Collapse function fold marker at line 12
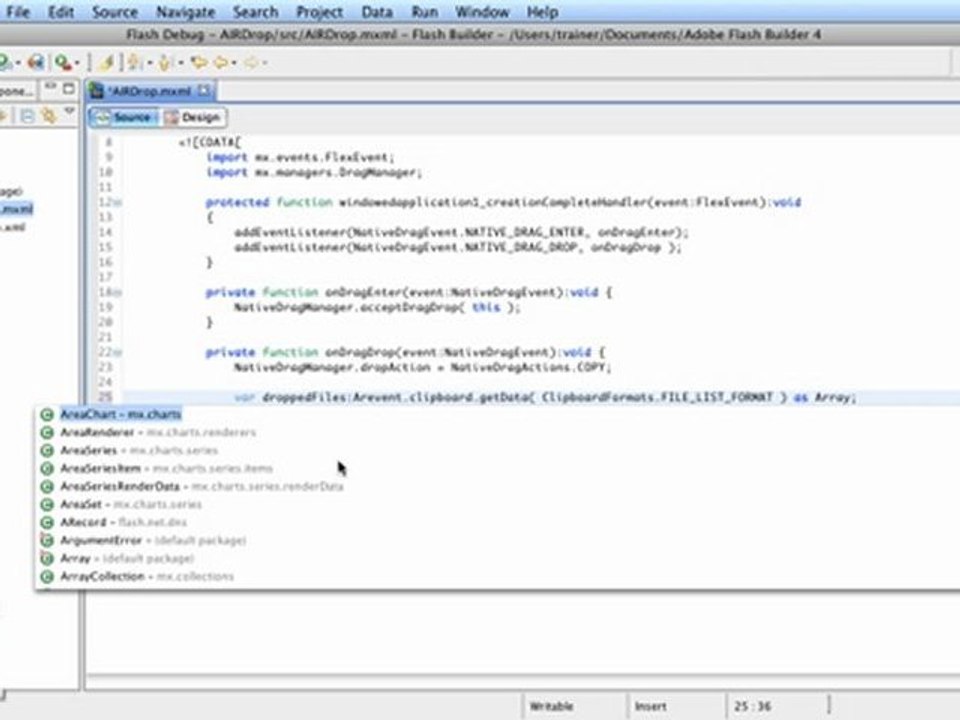 click(117, 203)
